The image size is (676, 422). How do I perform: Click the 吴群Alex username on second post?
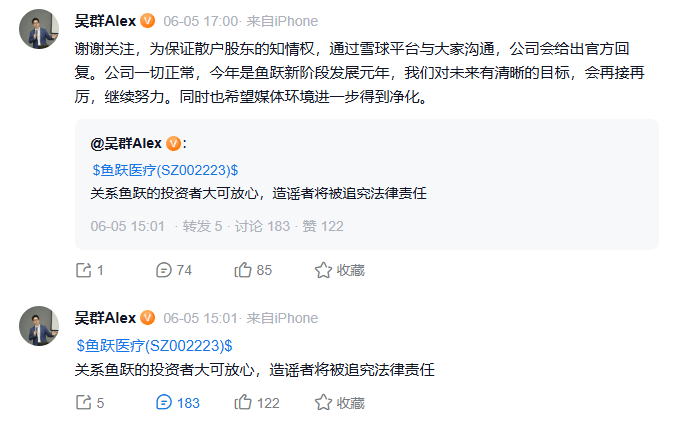click(105, 318)
